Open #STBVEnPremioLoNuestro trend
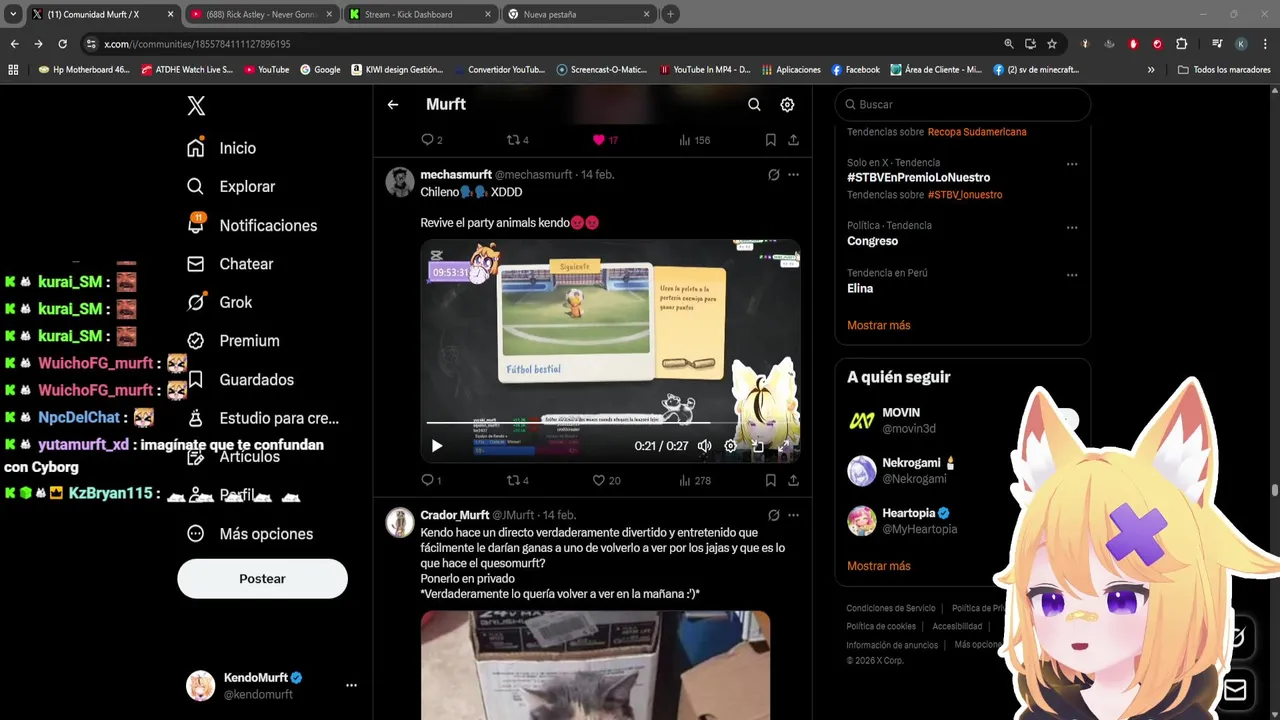Screen dimensions: 1280x720 pos(918,177)
